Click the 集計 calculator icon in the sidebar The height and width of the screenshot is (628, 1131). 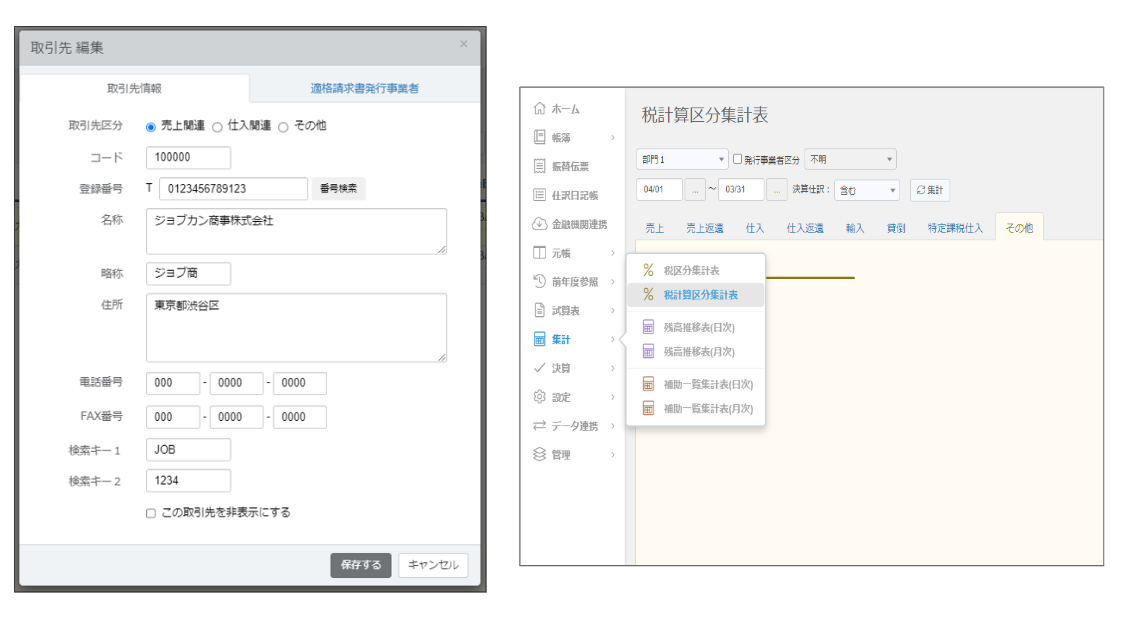click(540, 339)
